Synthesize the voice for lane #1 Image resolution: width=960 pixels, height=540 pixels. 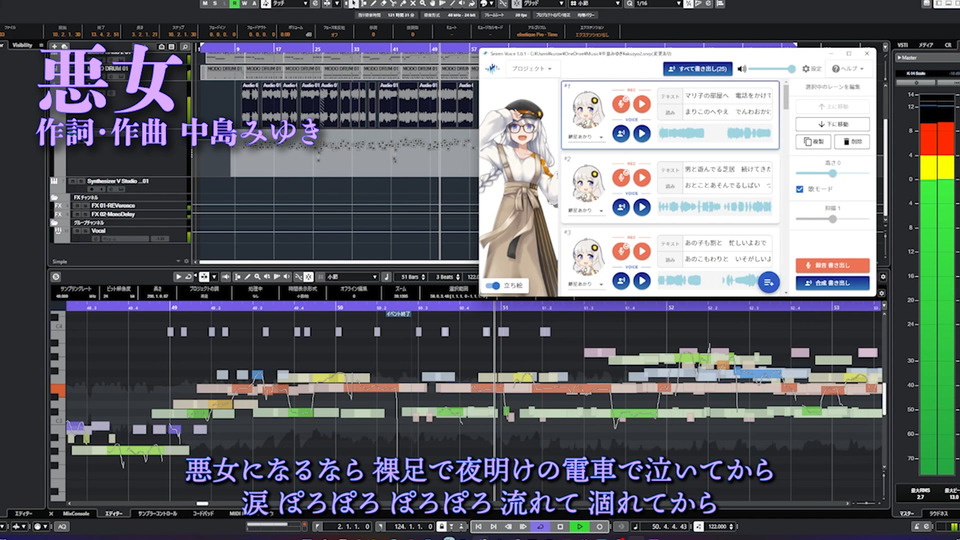[x=621, y=133]
